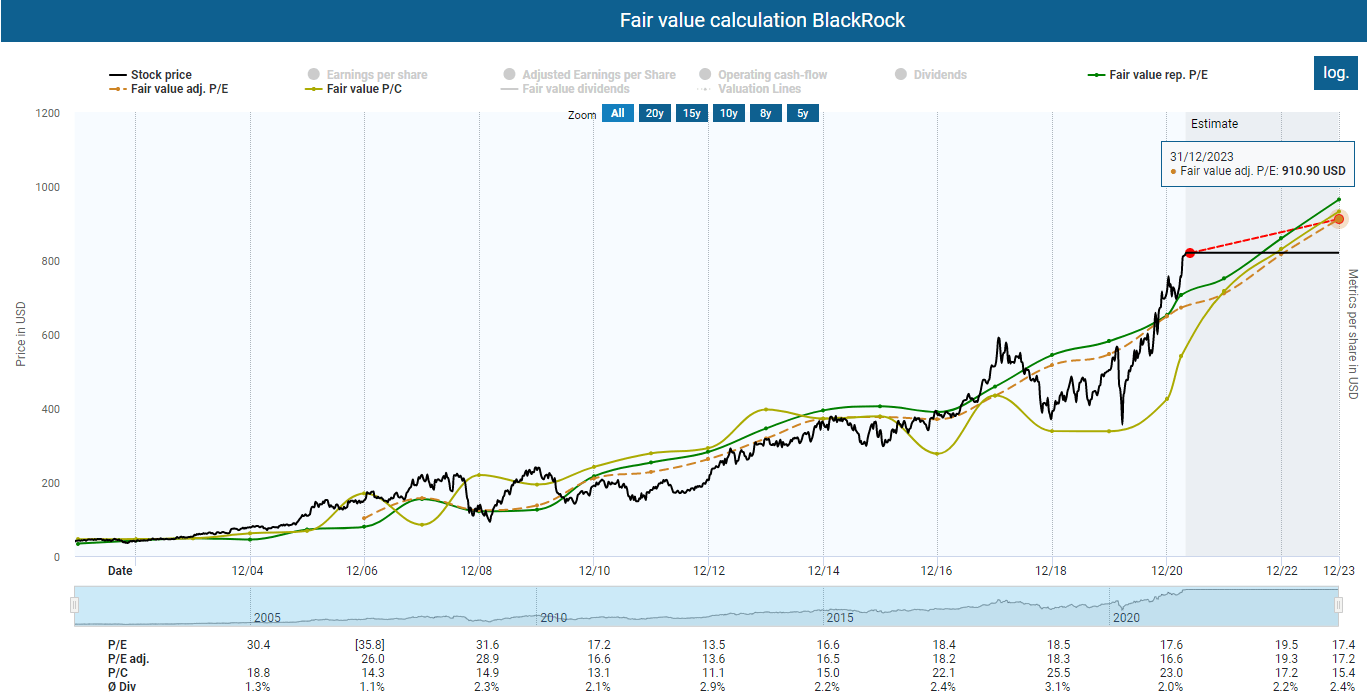Select the 20y zoom range
Viewport: 1367px width, 700px height.
[x=654, y=114]
